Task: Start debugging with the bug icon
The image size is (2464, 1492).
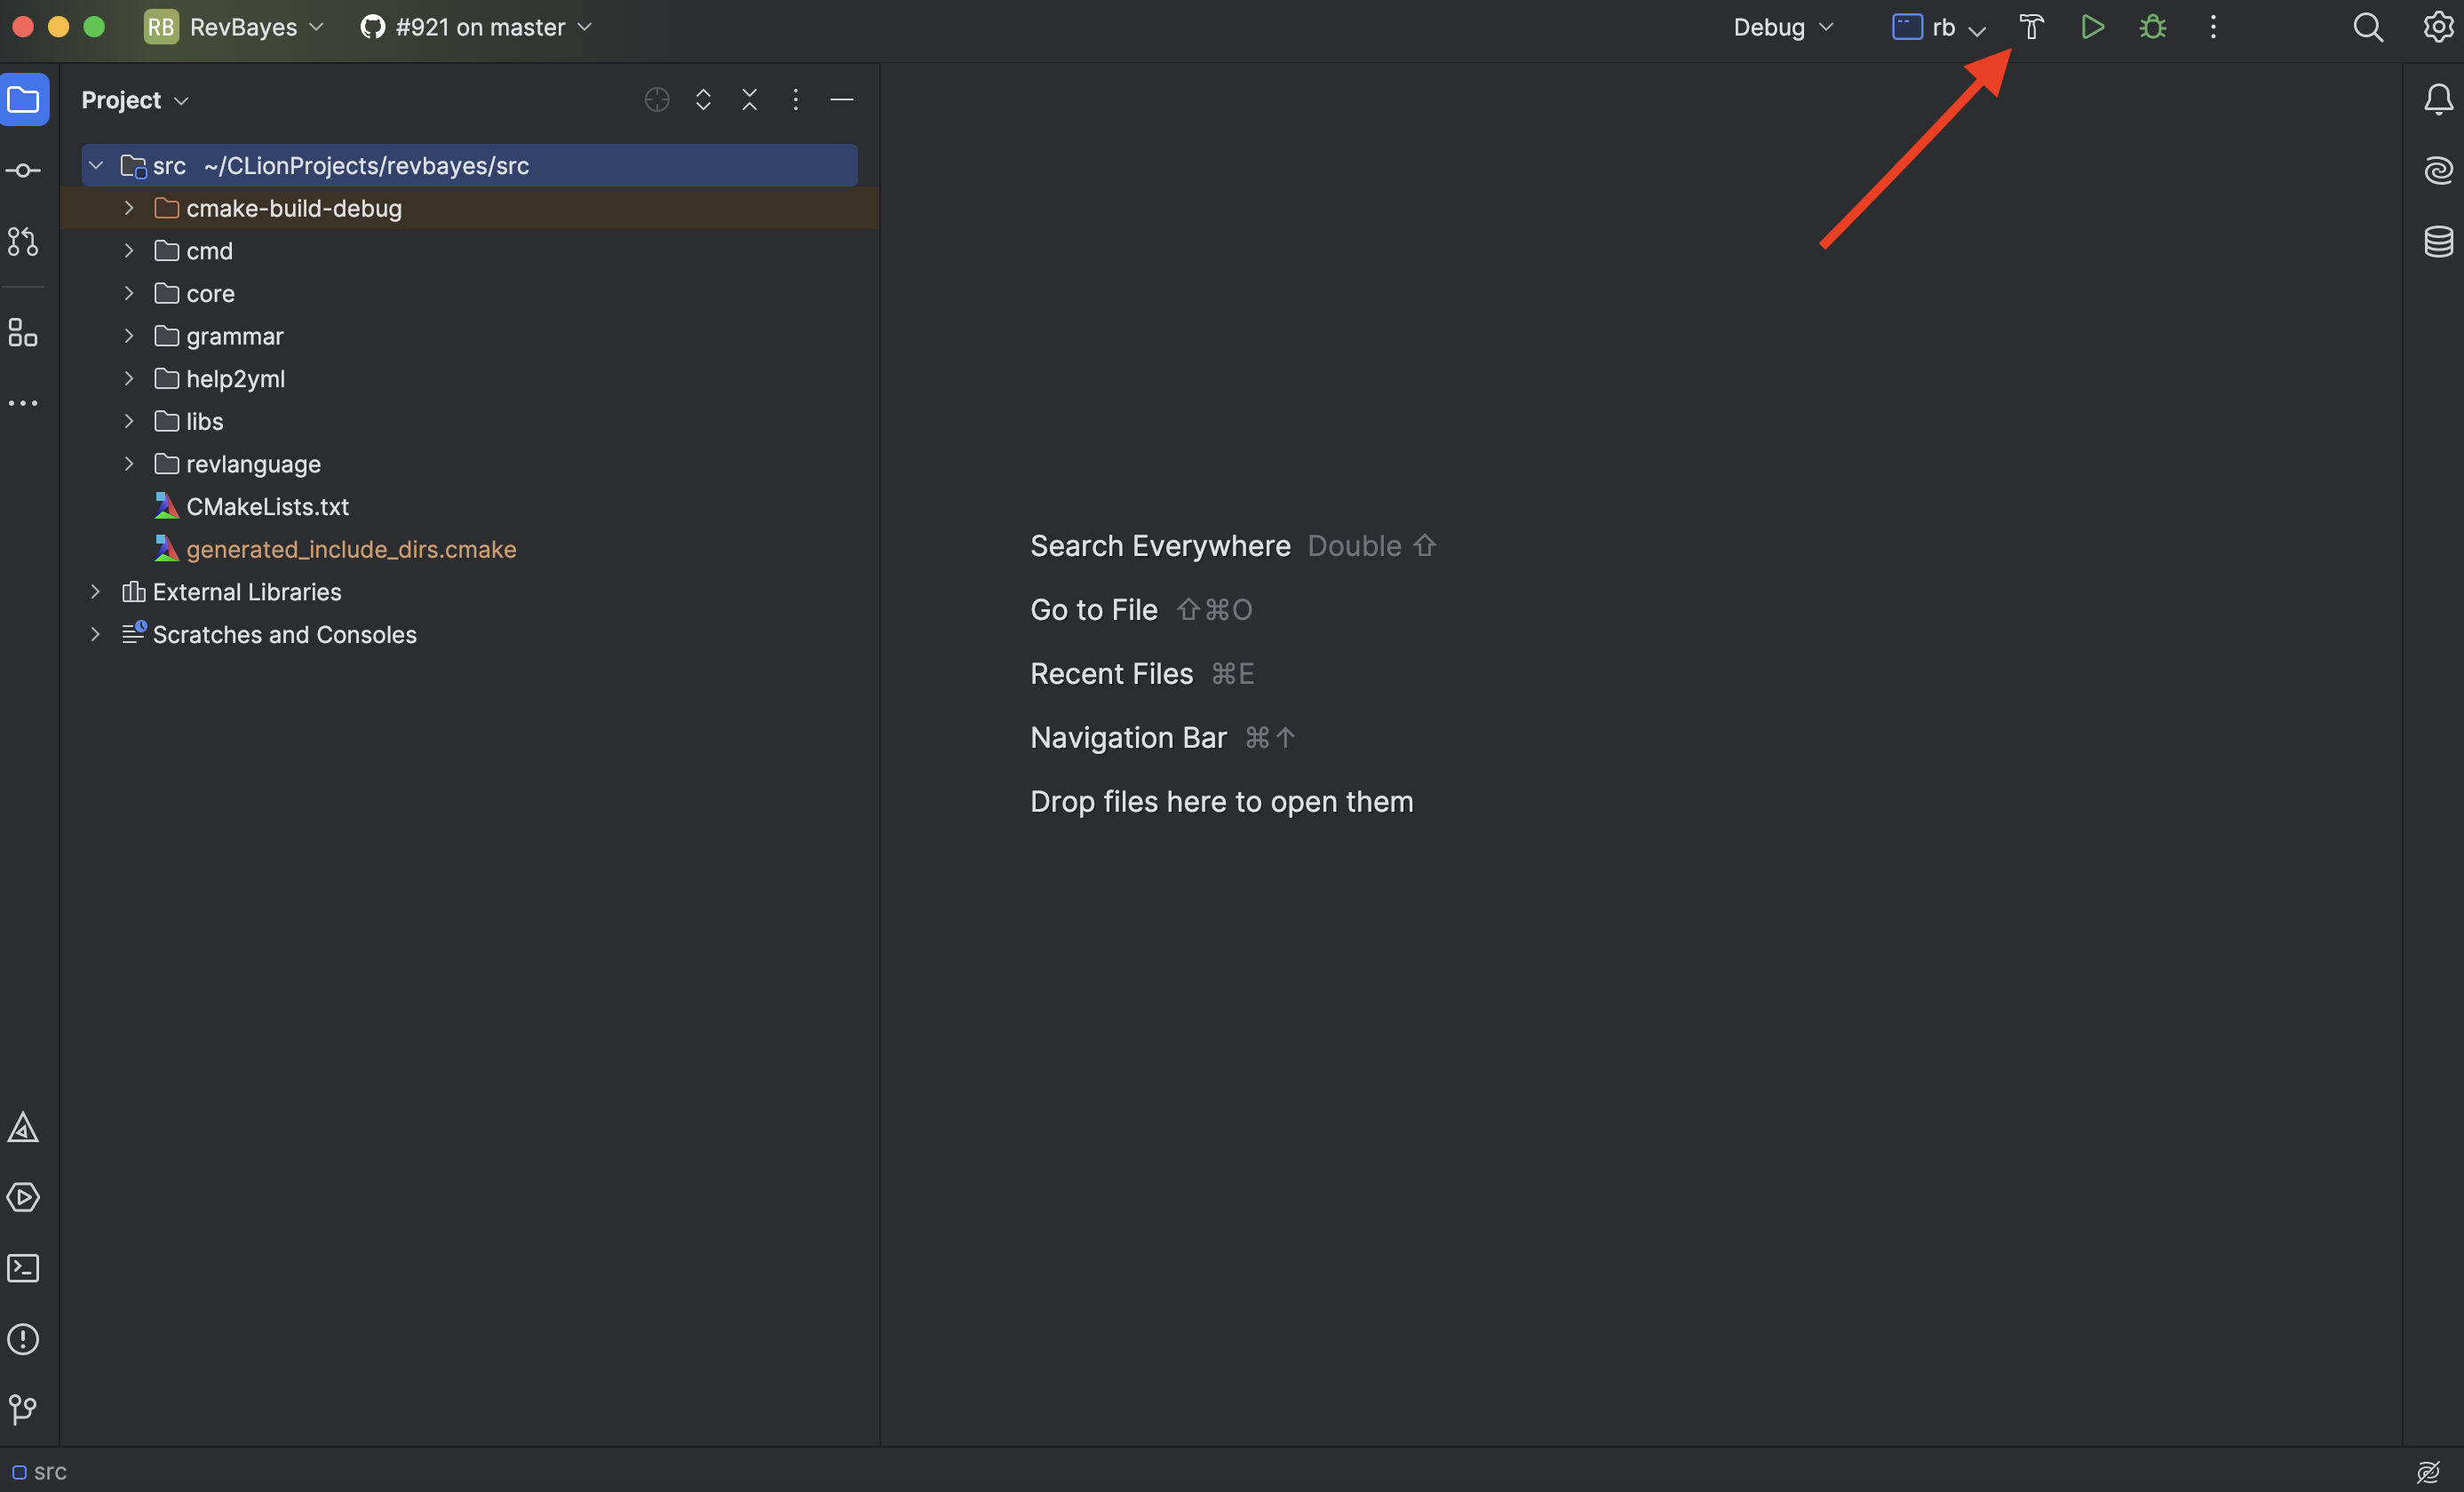Action: 2152,27
